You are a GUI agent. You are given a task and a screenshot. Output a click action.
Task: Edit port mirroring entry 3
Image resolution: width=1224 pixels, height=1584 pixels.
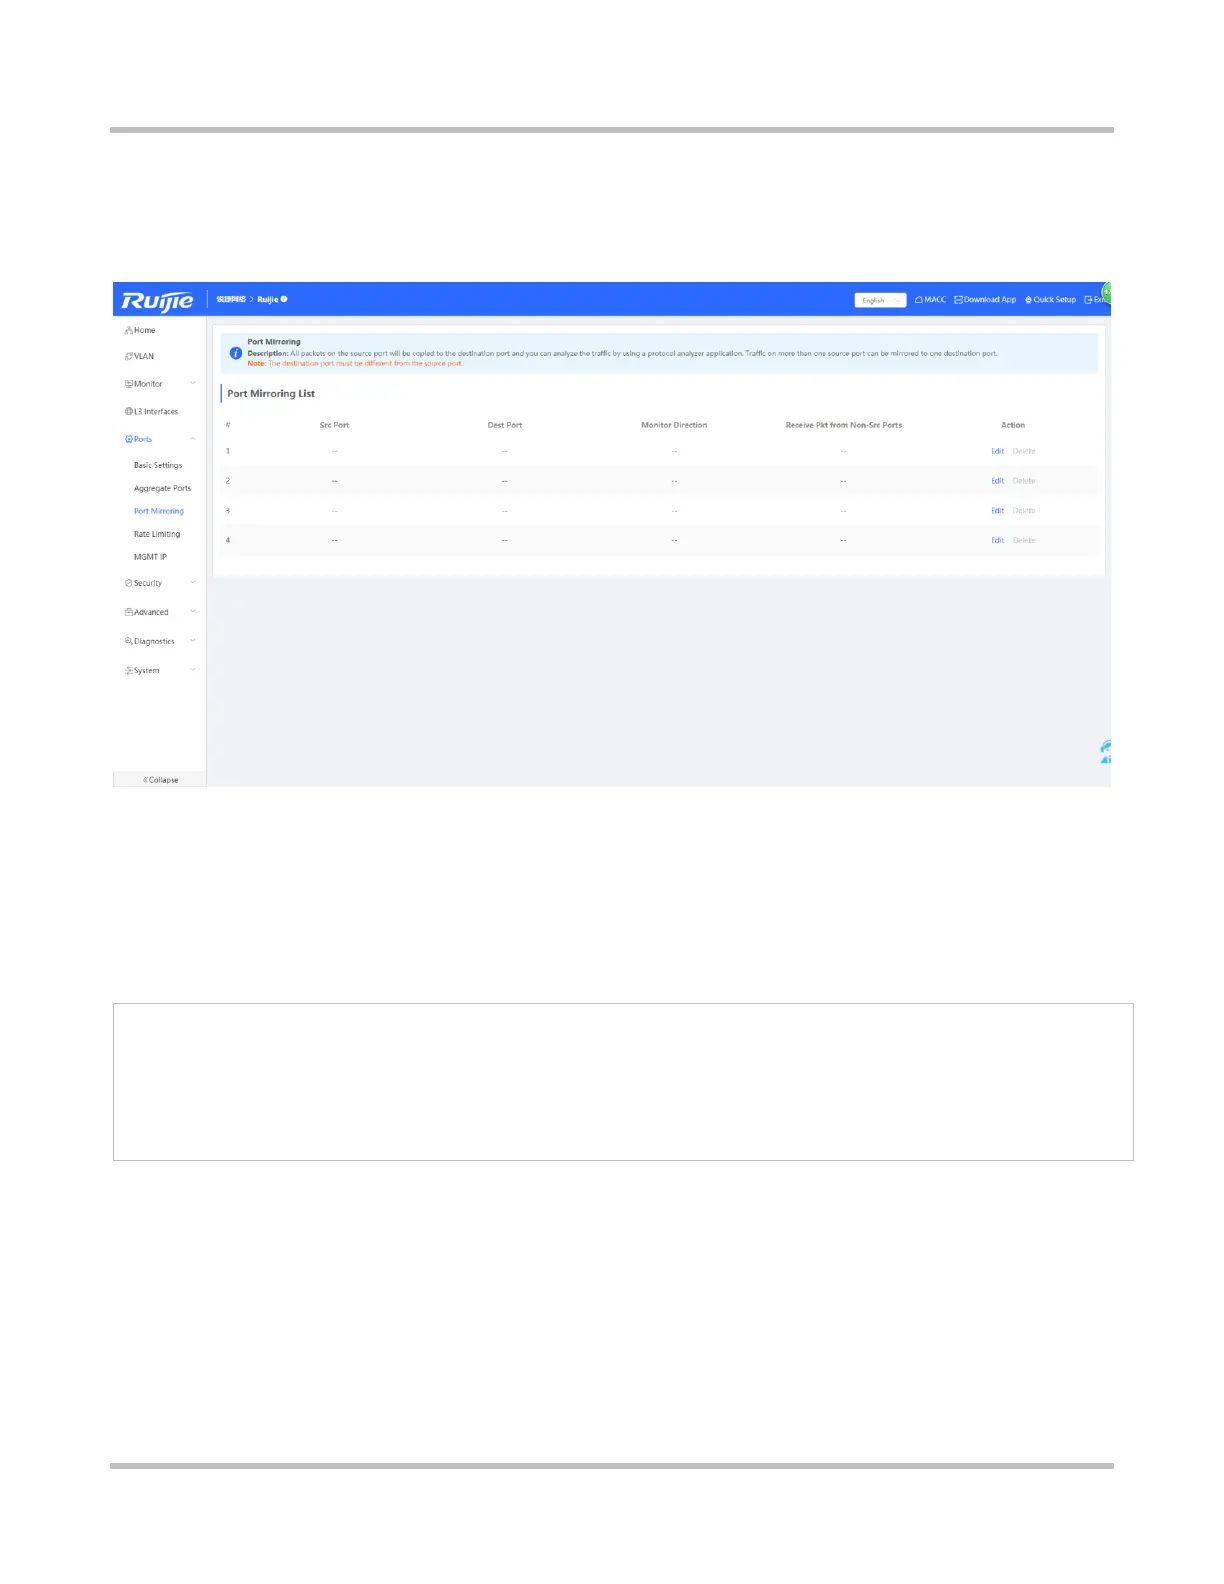pyautogui.click(x=997, y=511)
